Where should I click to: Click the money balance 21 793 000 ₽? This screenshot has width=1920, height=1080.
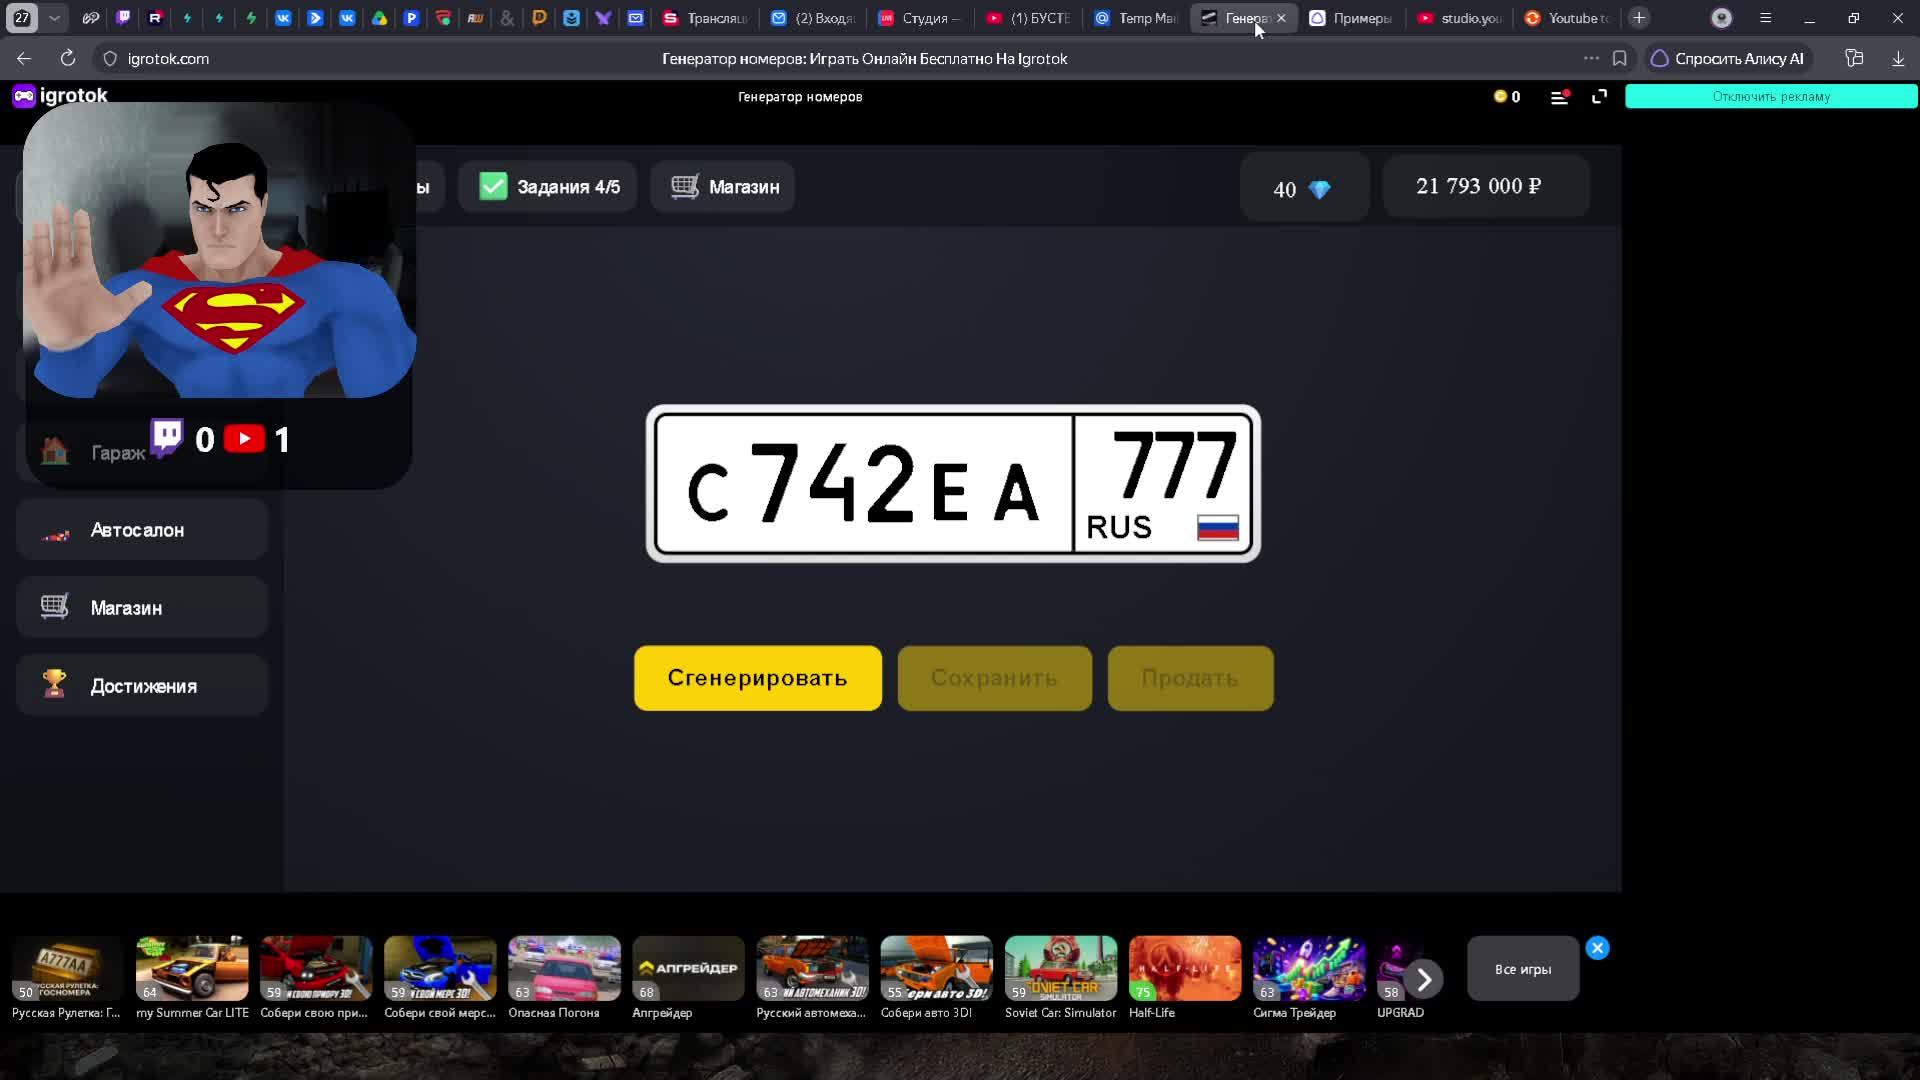[x=1486, y=186]
